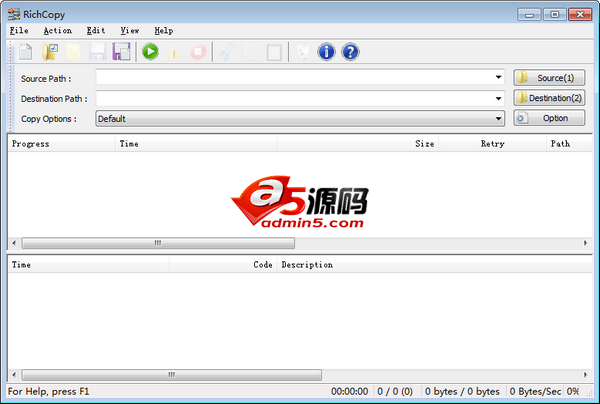
Task: Click the Size column header
Action: point(357,144)
